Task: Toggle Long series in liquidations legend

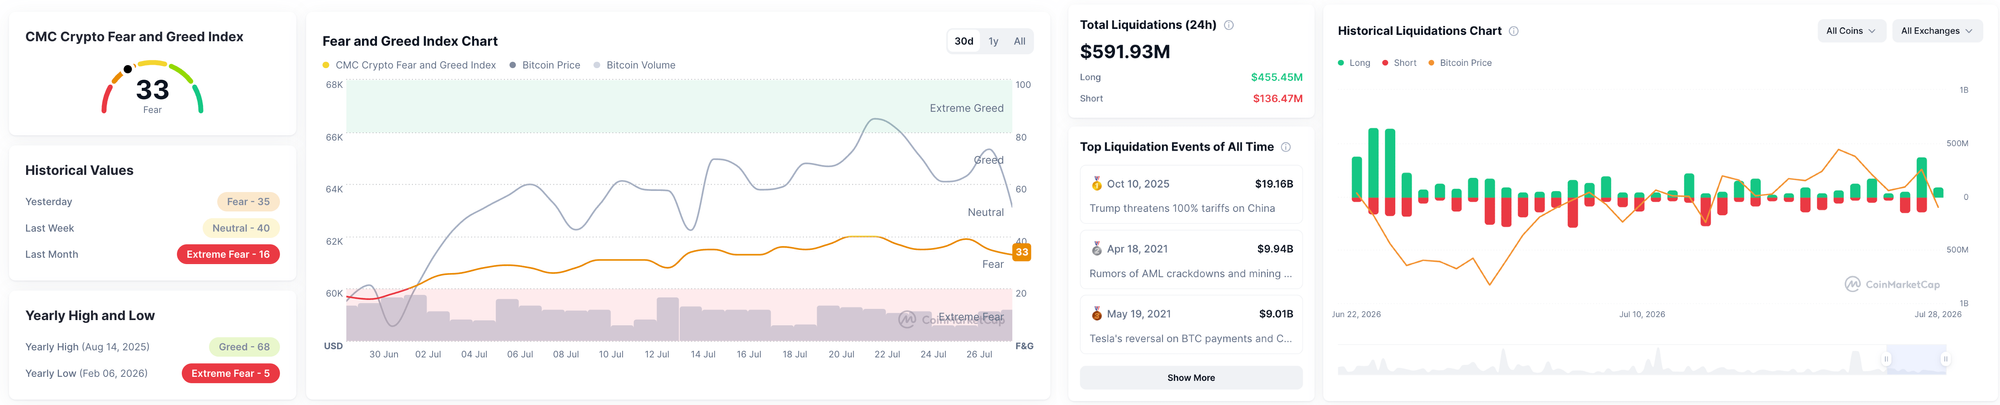Action: tap(1354, 63)
